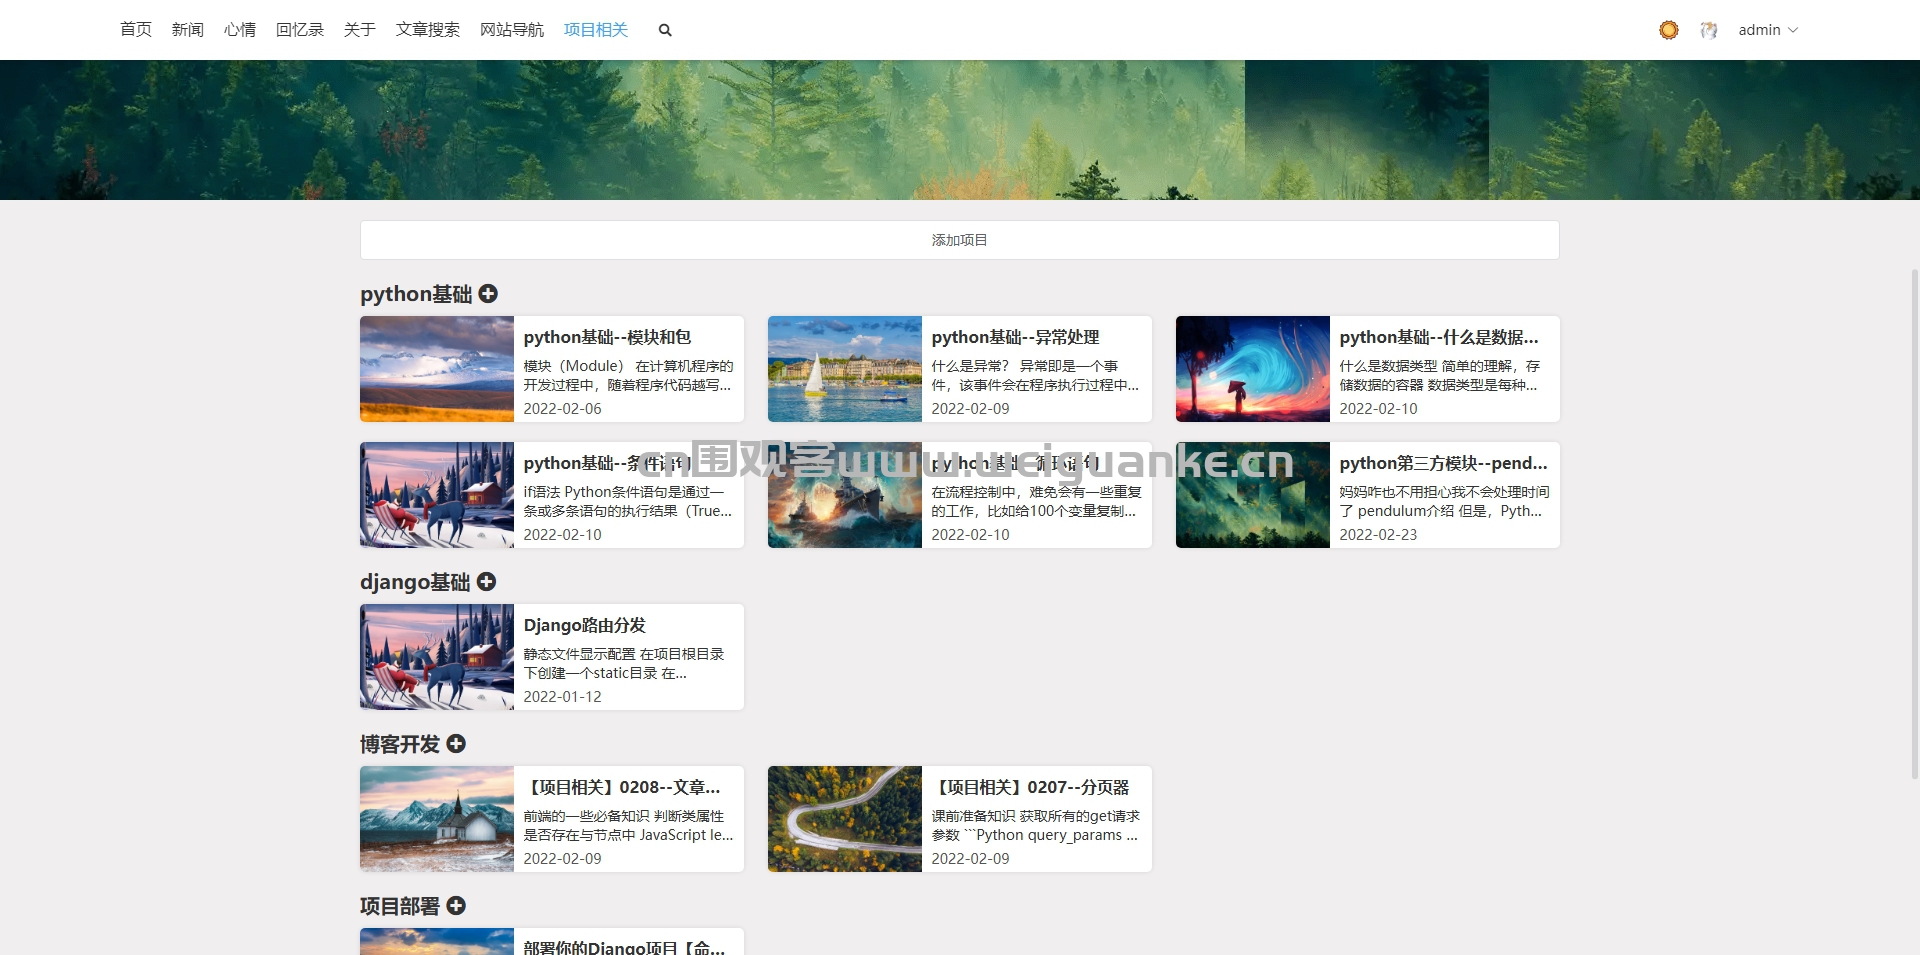The width and height of the screenshot is (1920, 955).
Task: Open the 文章搜索 nav item
Action: click(428, 30)
